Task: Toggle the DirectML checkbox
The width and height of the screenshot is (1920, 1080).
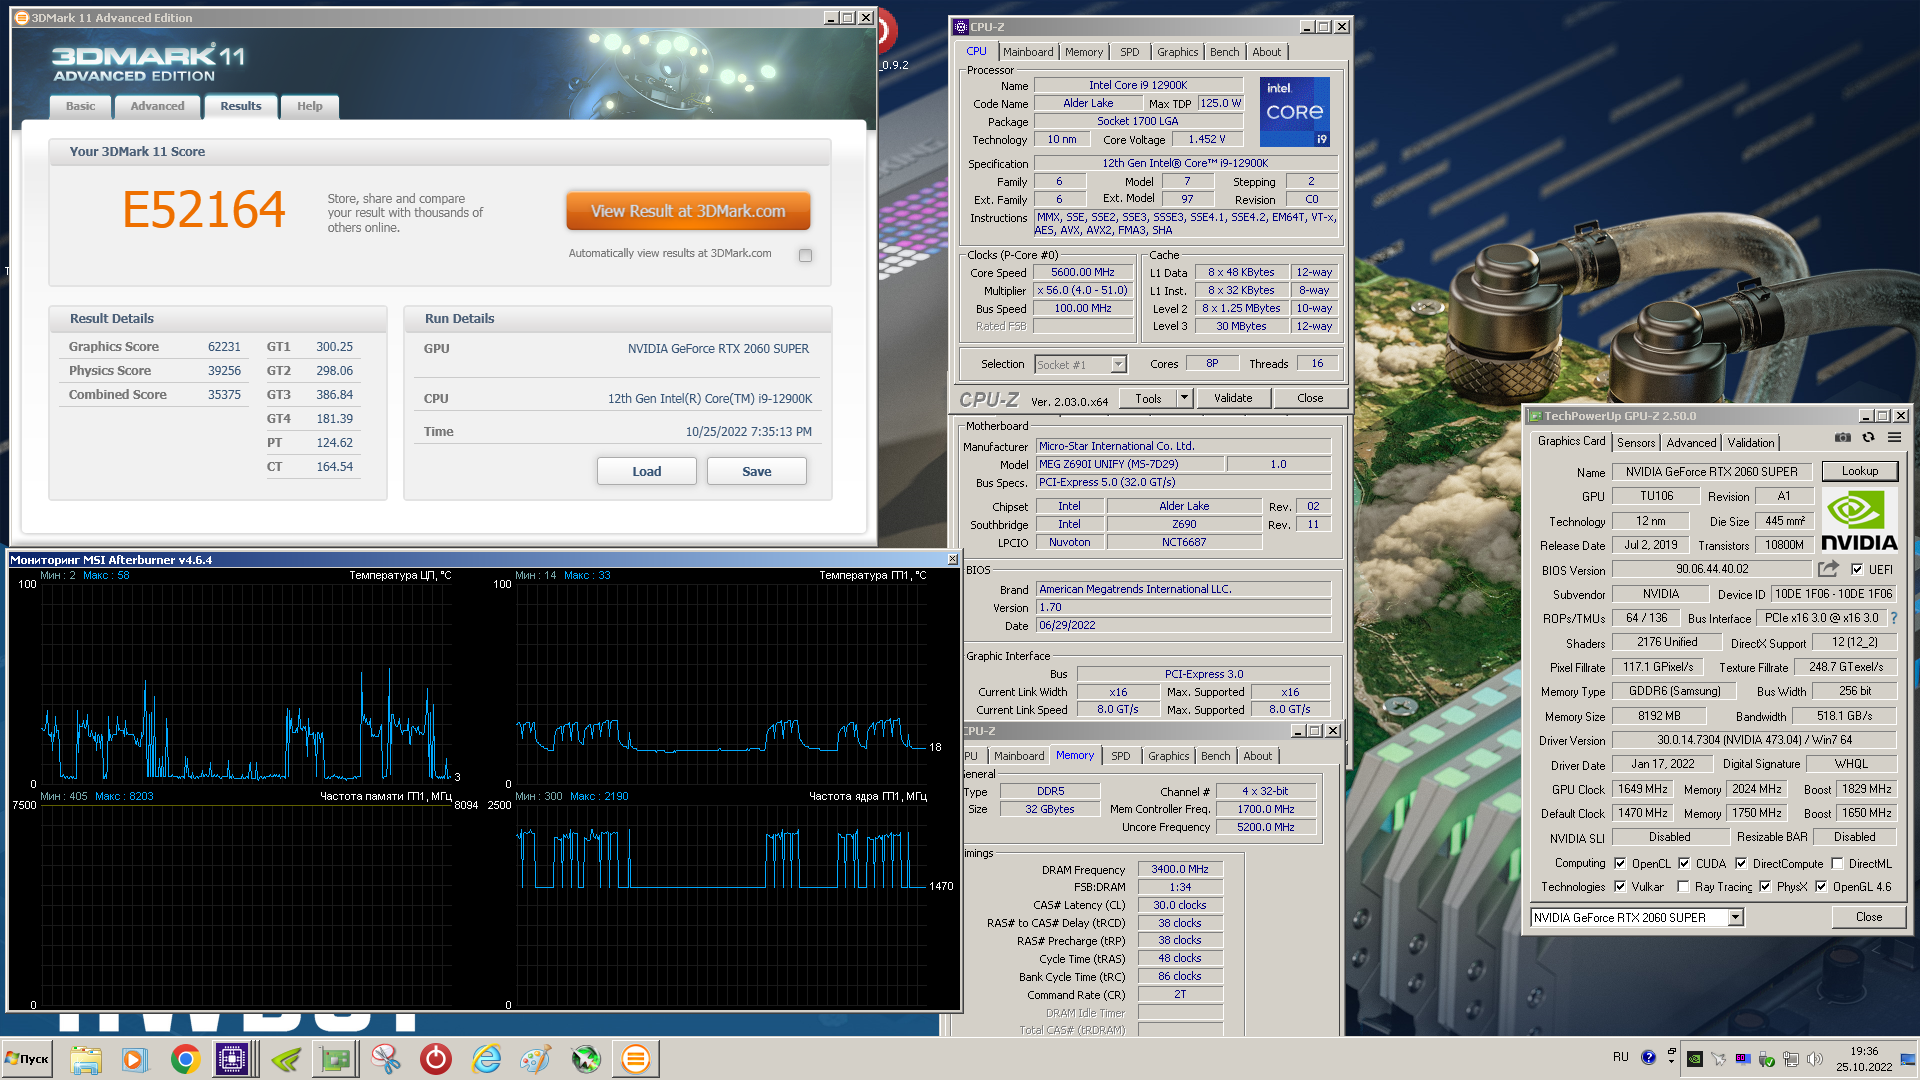Action: coord(1837,863)
